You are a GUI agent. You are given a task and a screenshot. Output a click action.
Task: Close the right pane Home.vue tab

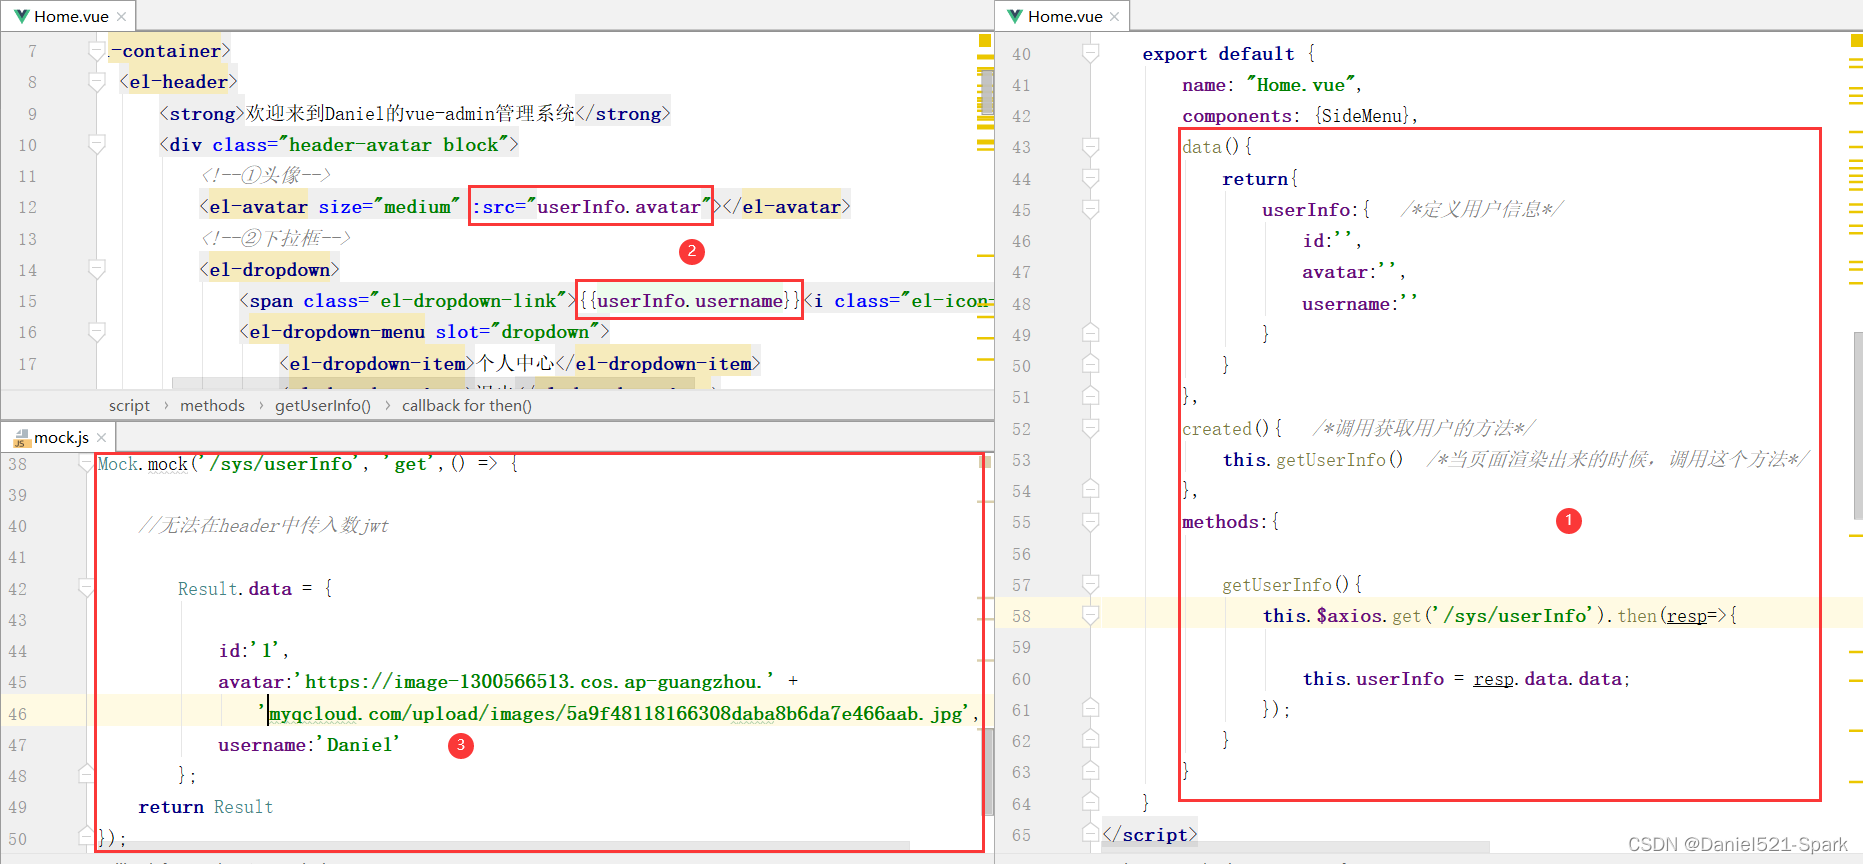[1114, 17]
